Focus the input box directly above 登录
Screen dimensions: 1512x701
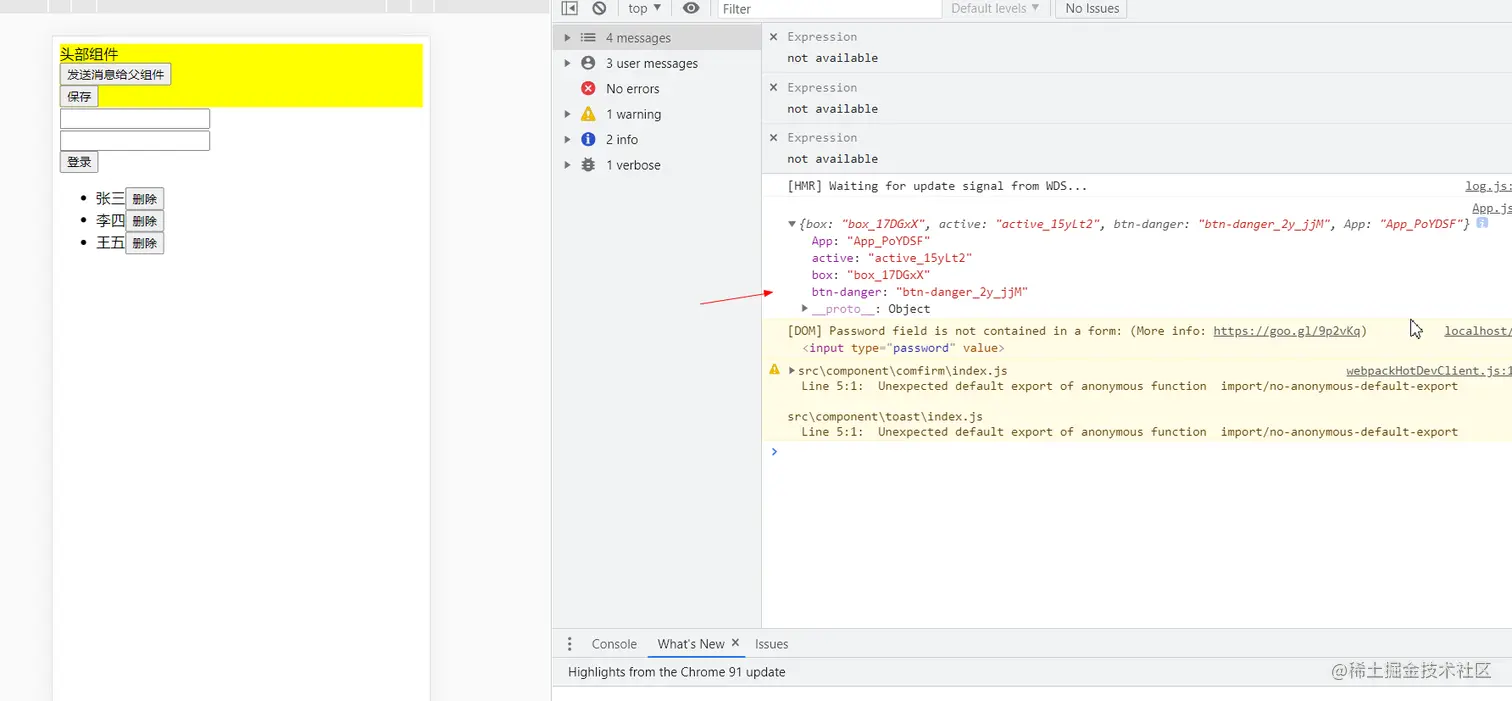(x=135, y=141)
